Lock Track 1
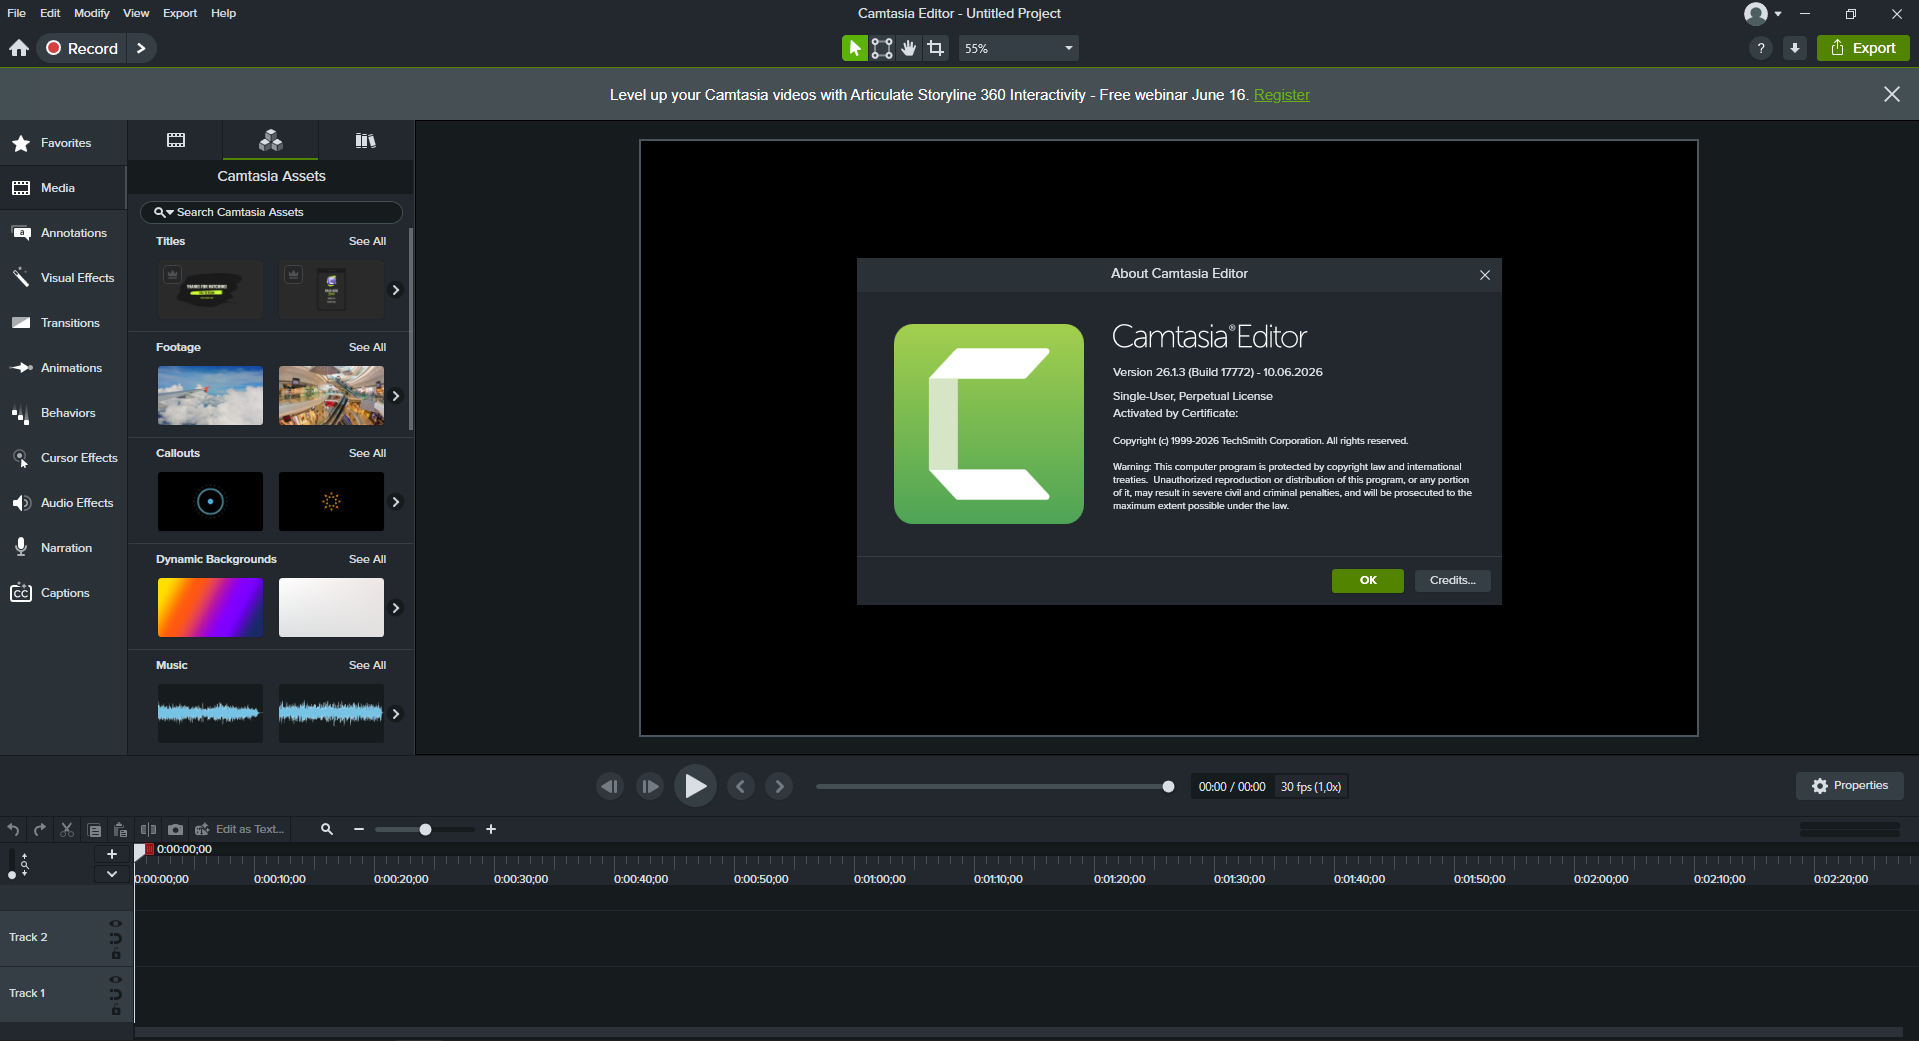 coord(116,1010)
